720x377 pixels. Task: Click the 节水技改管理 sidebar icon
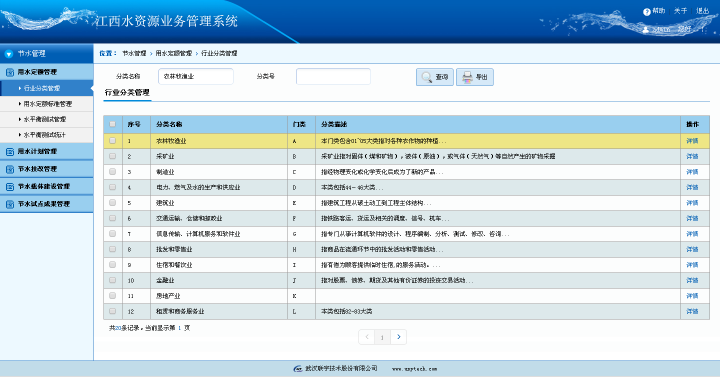pyautogui.click(x=10, y=169)
